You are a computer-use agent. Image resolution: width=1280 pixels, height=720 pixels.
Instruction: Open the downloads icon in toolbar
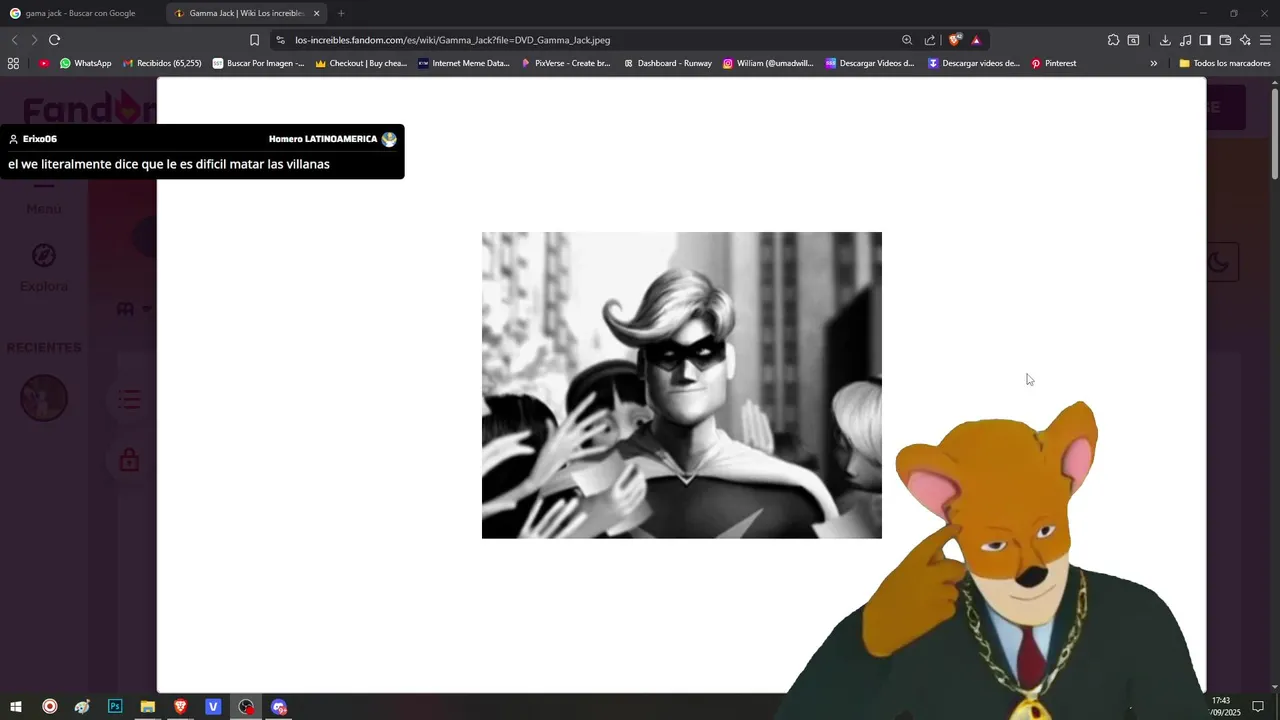point(1165,40)
